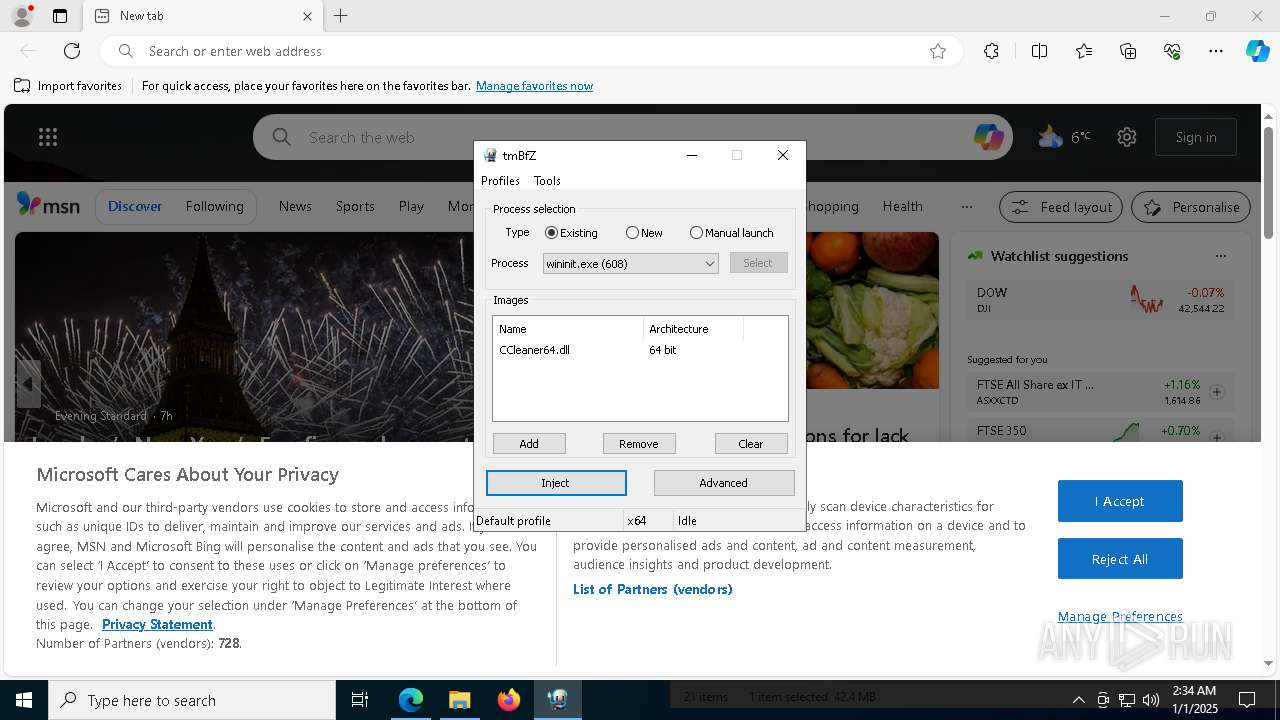The height and width of the screenshot is (720, 1280).
Task: Click Manage favorites now link
Action: pos(534,86)
